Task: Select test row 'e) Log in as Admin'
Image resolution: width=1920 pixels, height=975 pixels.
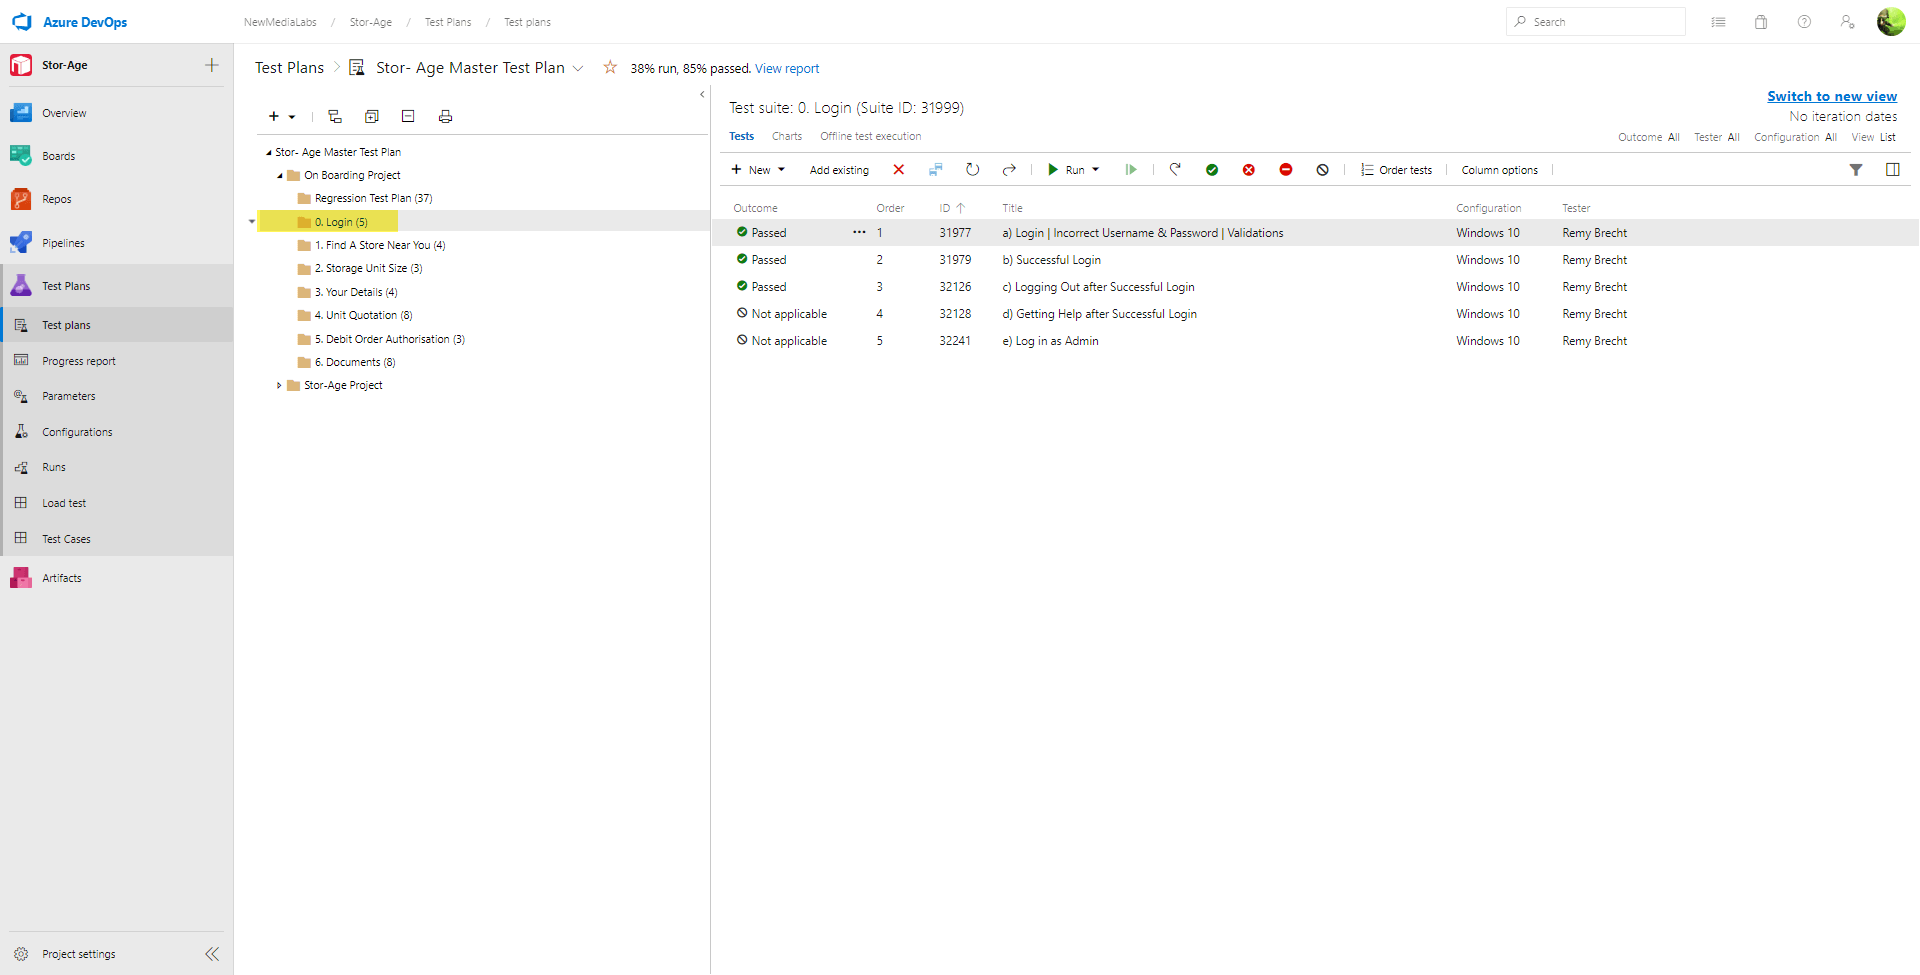Action: click(x=1315, y=341)
